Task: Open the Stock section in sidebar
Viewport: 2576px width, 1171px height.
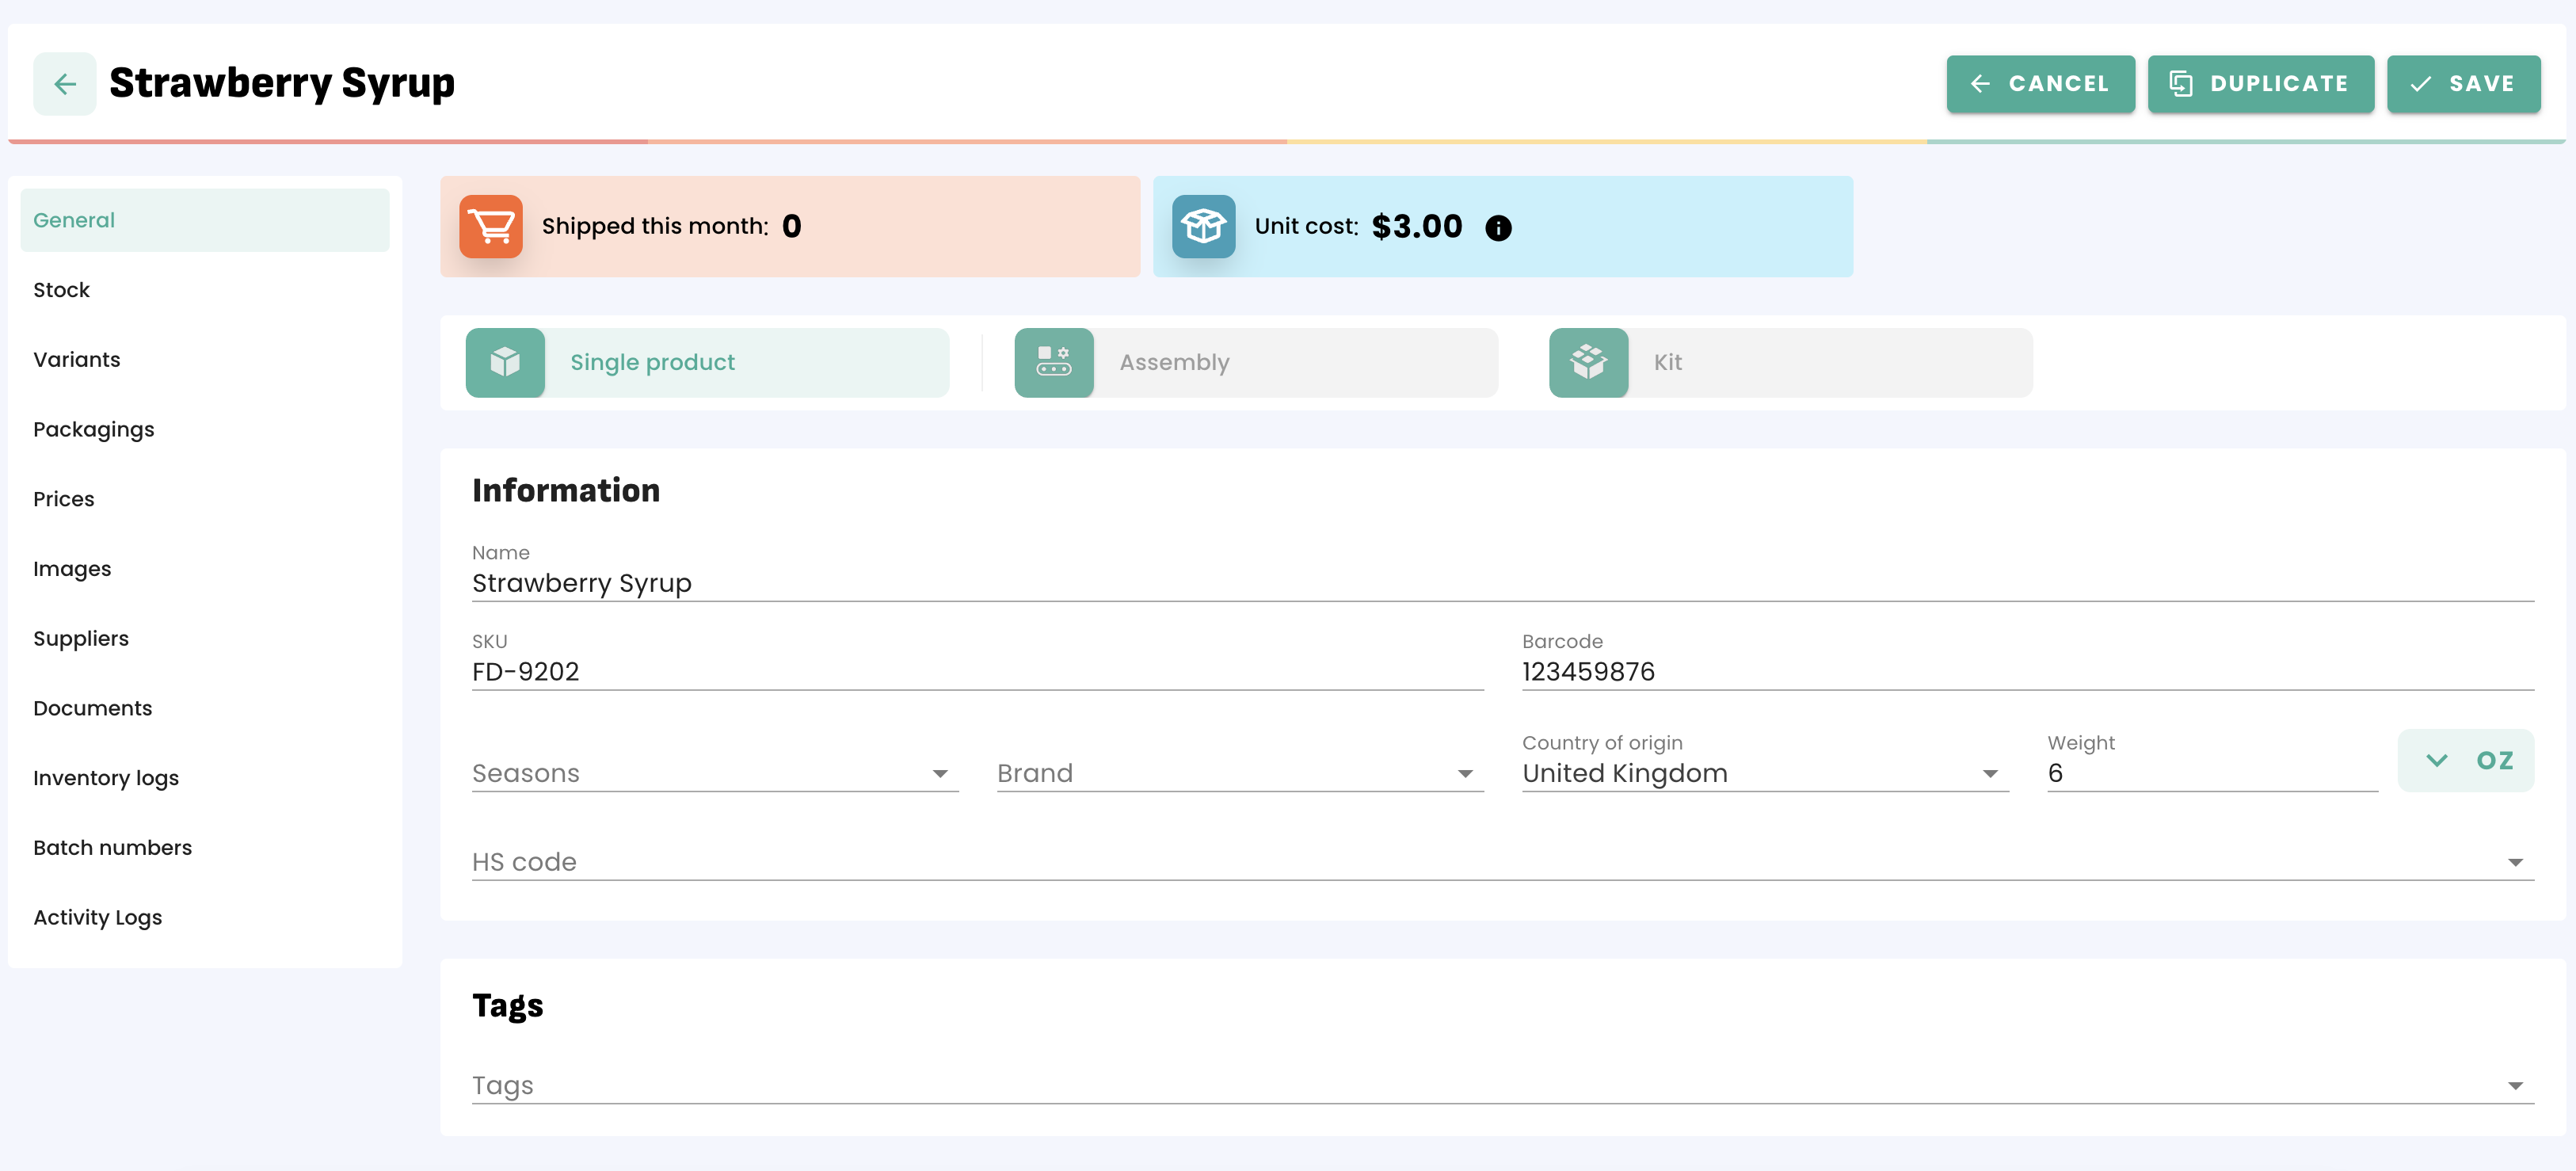Action: [62, 290]
